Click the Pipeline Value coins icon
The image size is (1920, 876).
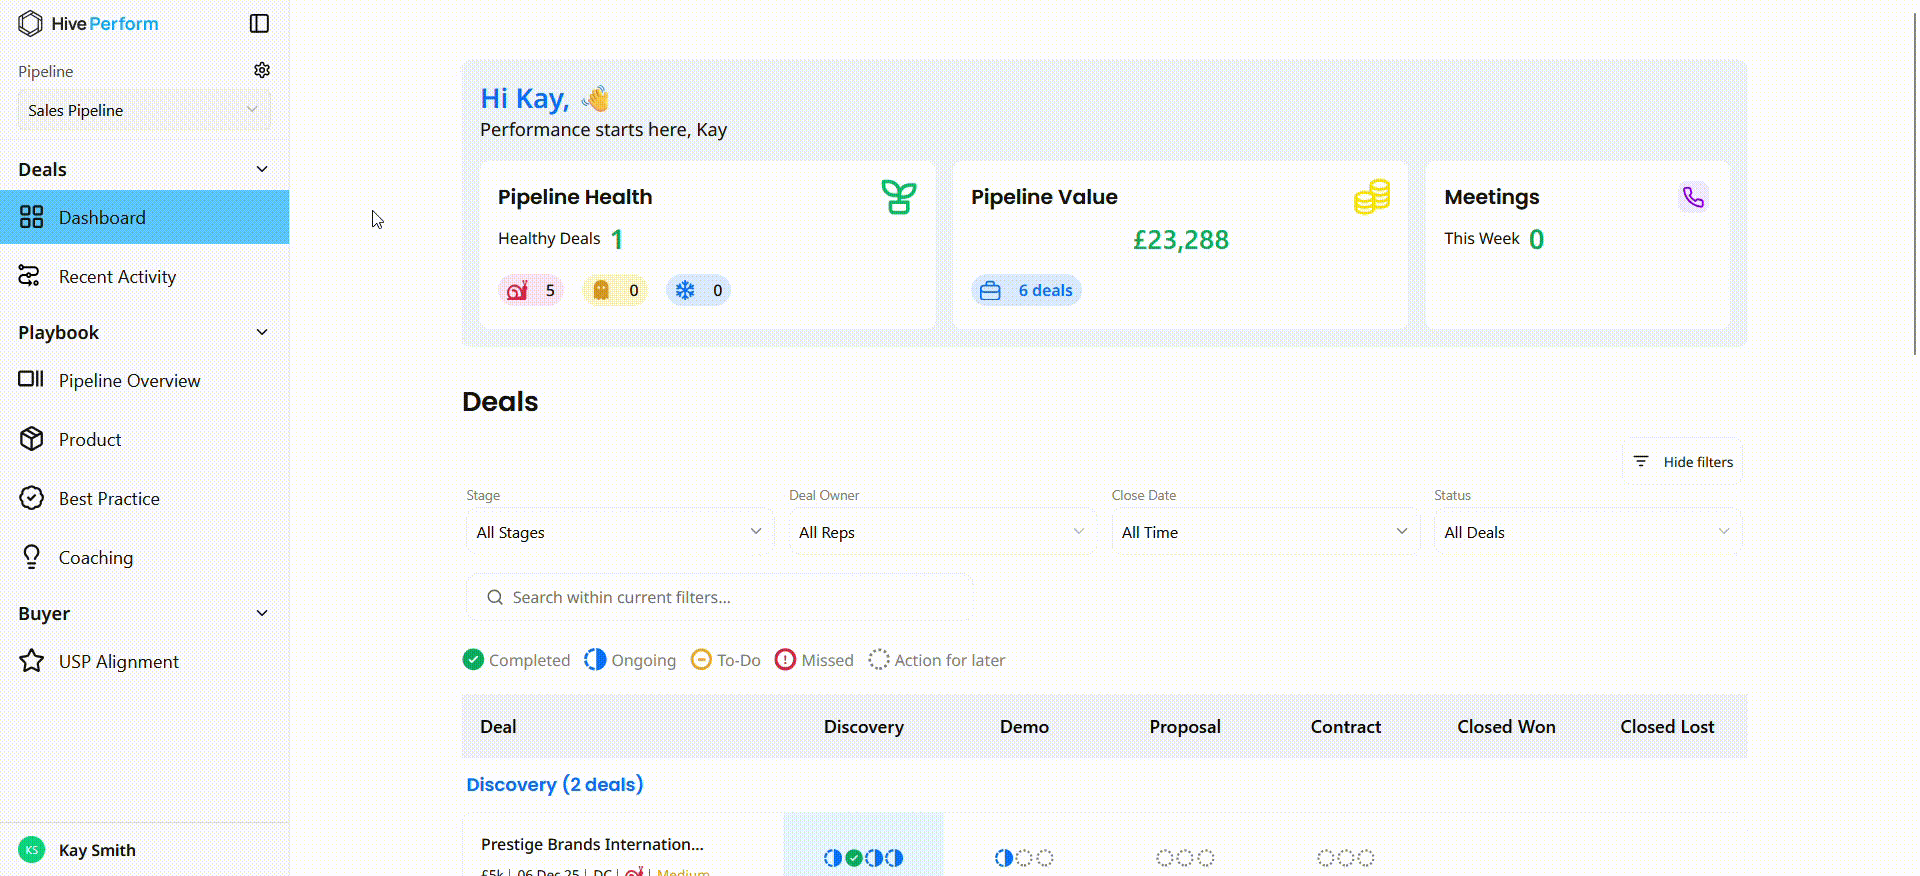pos(1371,197)
